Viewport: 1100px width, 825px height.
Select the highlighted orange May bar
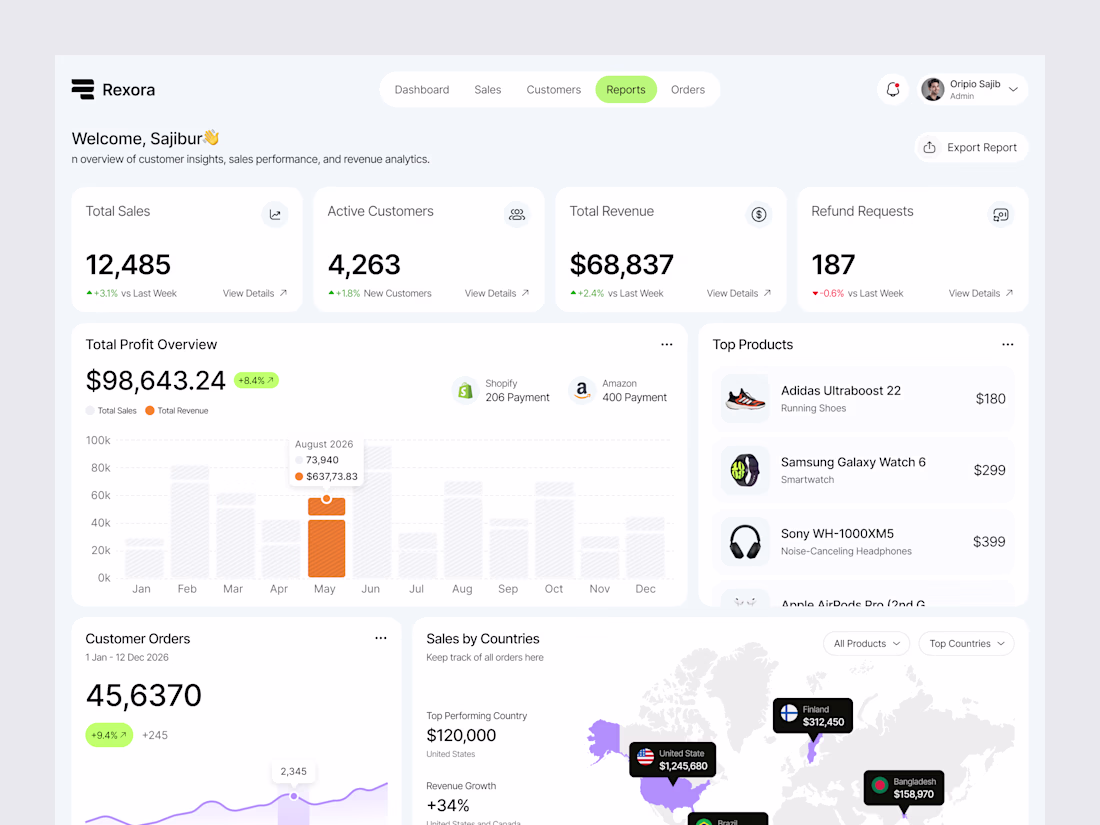[x=326, y=537]
